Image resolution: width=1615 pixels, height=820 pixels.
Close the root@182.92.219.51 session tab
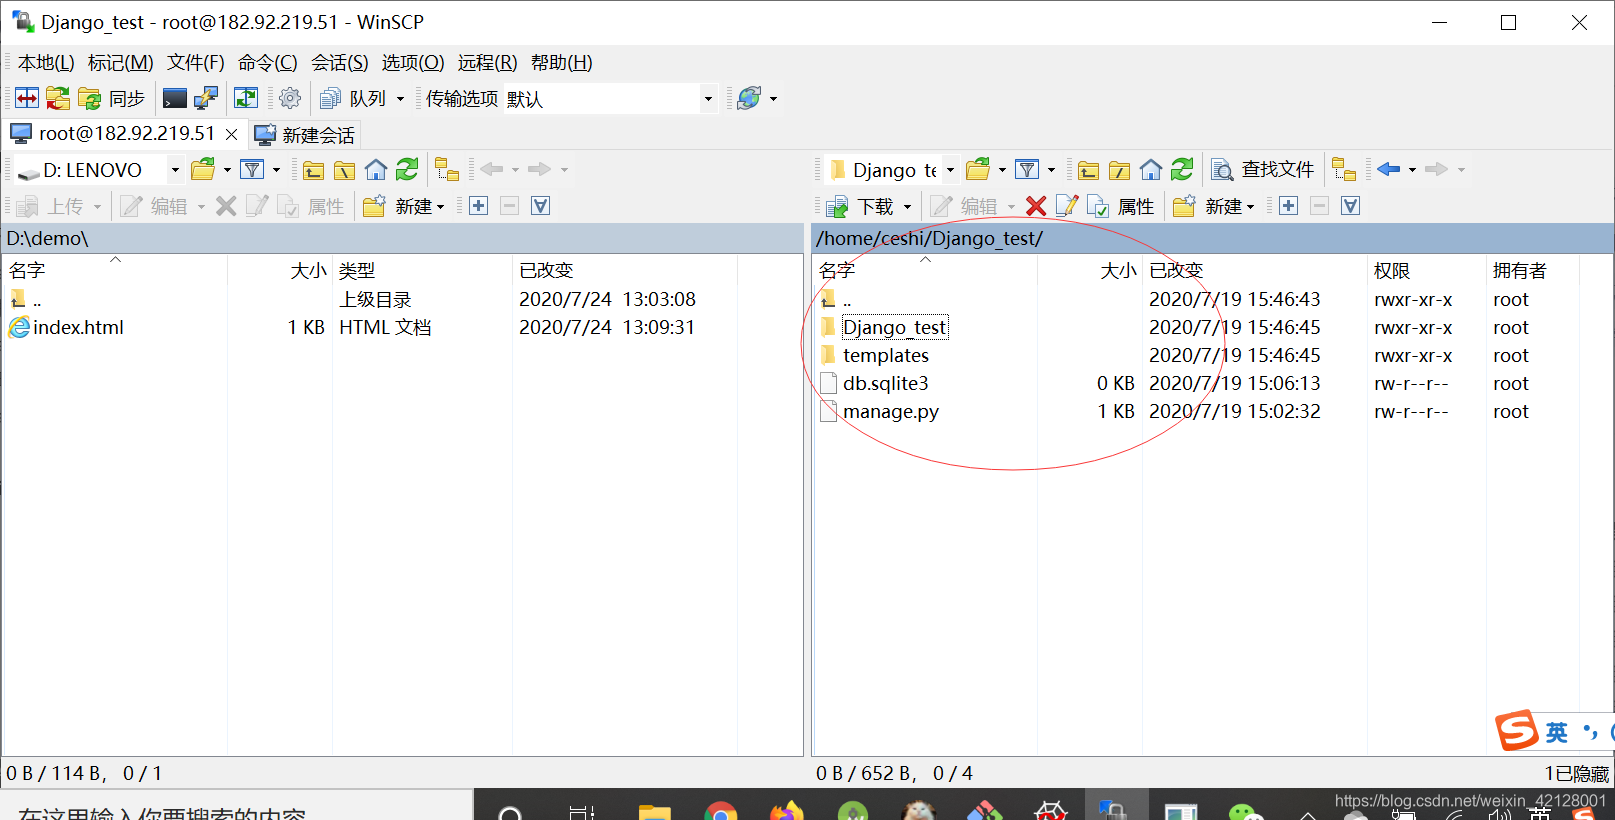click(231, 134)
